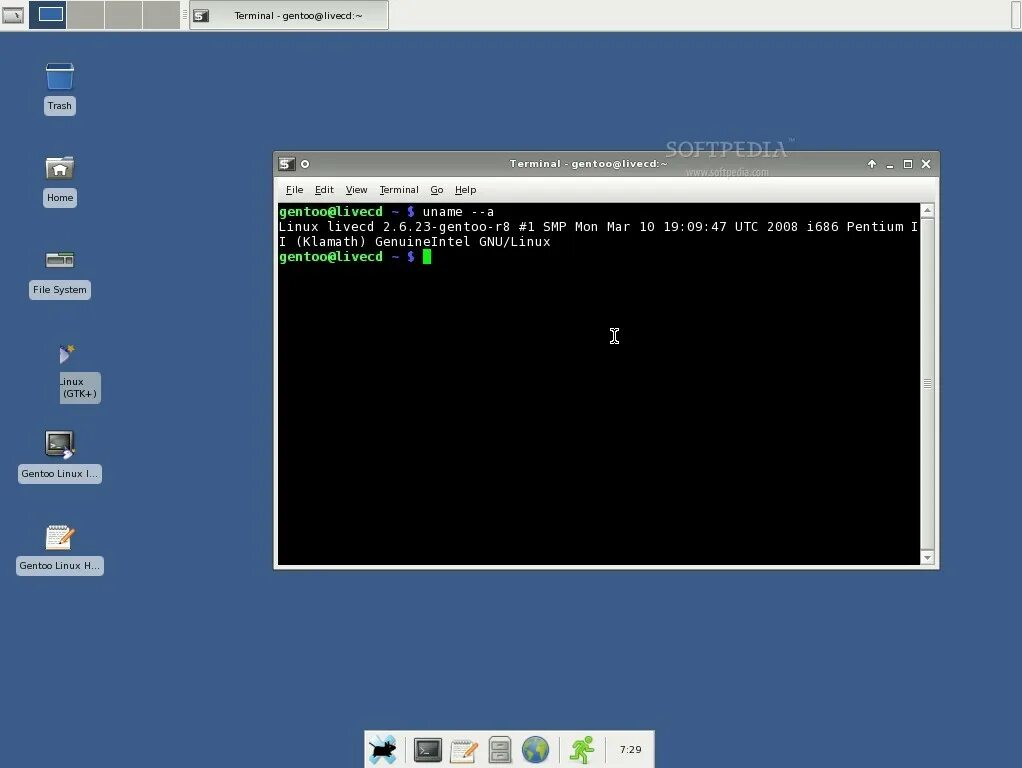Launch text editor from bottom panel notepad icon

(x=464, y=750)
